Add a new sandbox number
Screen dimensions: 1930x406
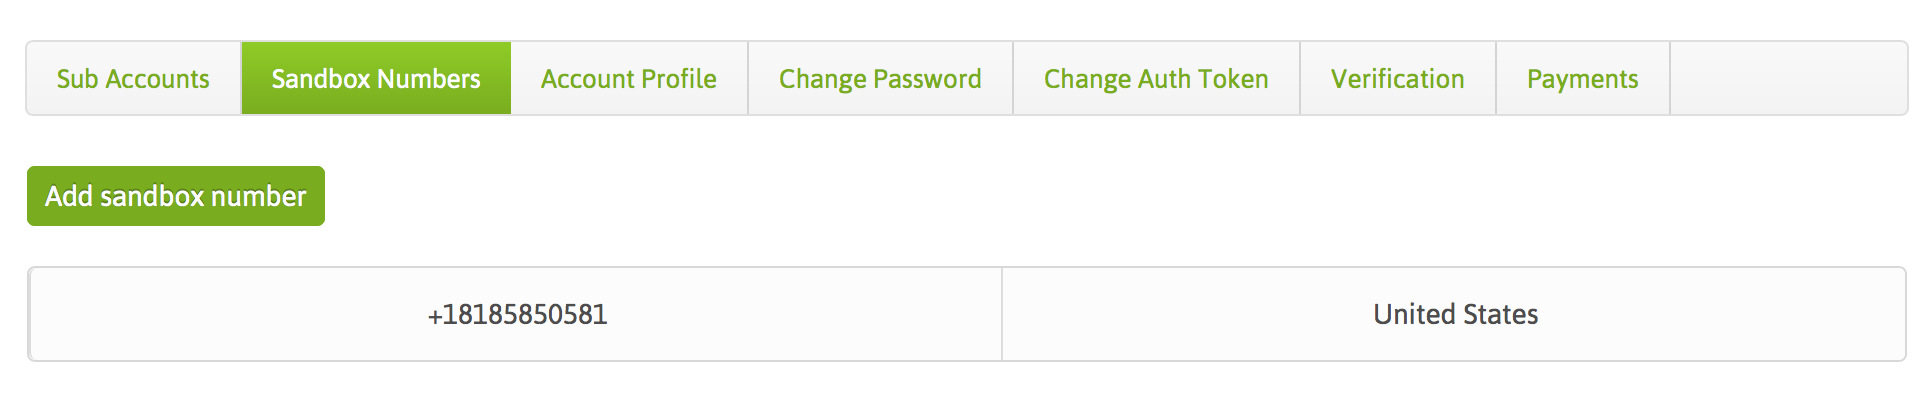pos(176,196)
